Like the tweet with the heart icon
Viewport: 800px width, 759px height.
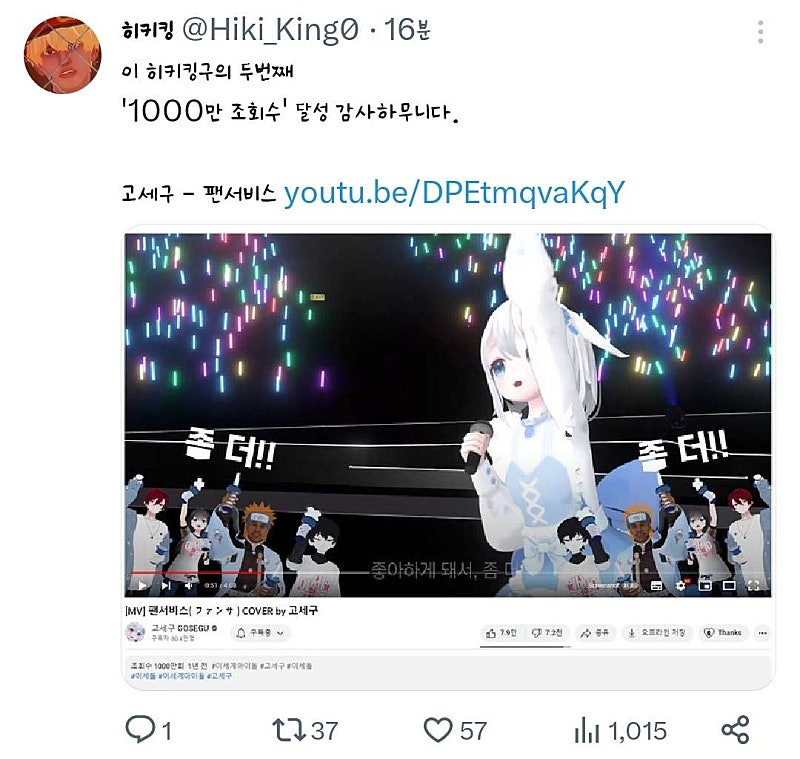pyautogui.click(x=438, y=730)
